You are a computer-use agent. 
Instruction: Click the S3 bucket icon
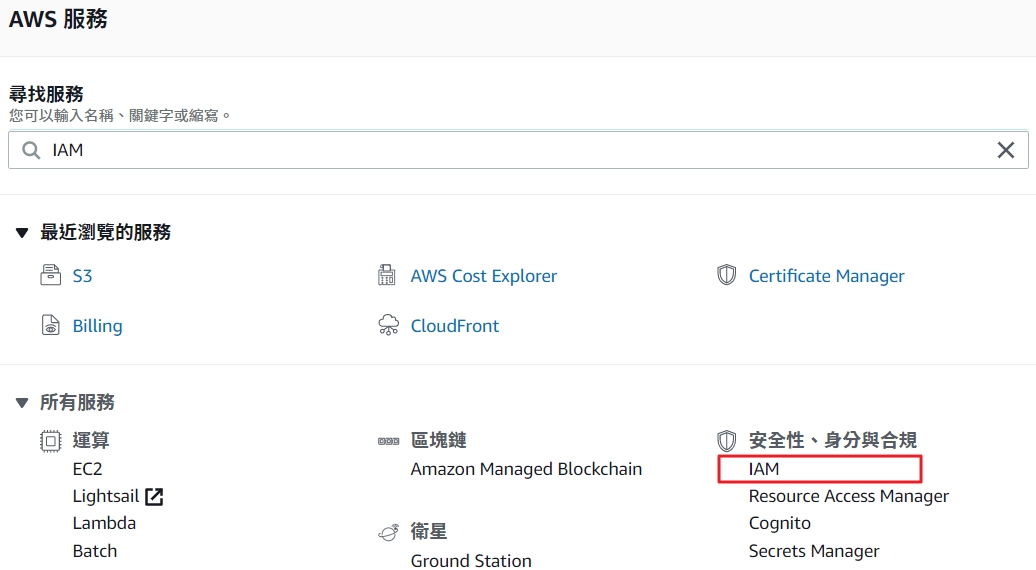coord(51,275)
